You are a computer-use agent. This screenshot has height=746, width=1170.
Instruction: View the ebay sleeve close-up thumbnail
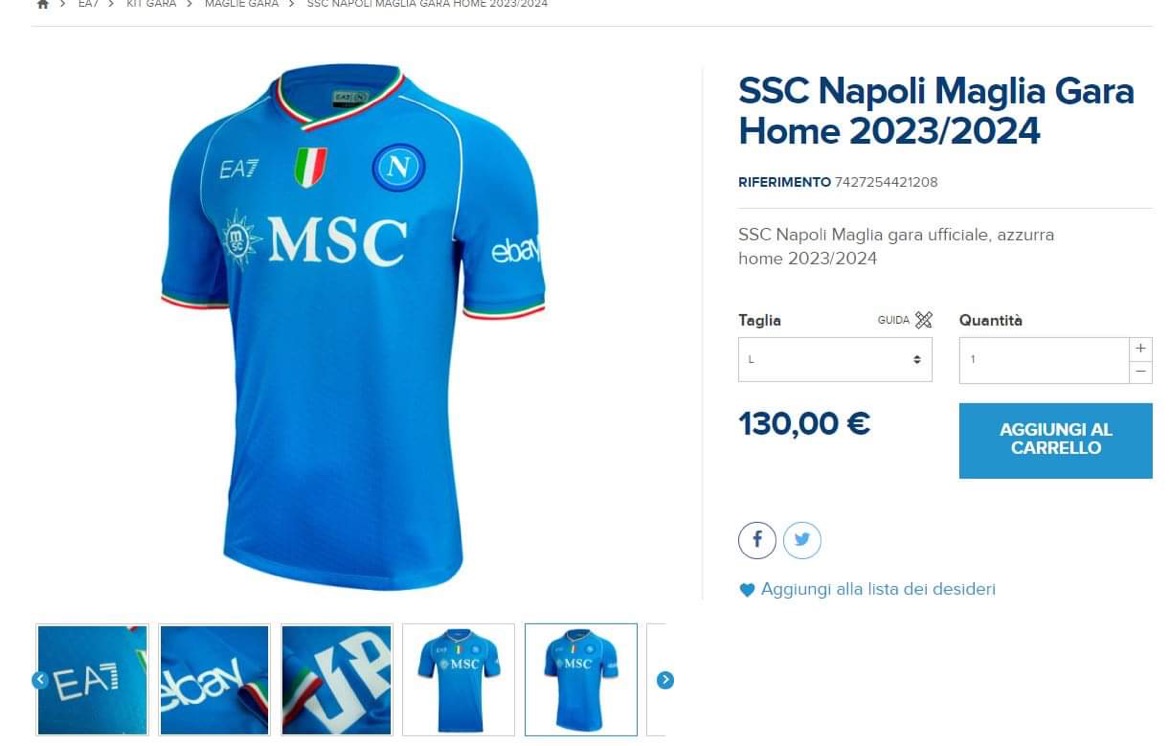[214, 680]
